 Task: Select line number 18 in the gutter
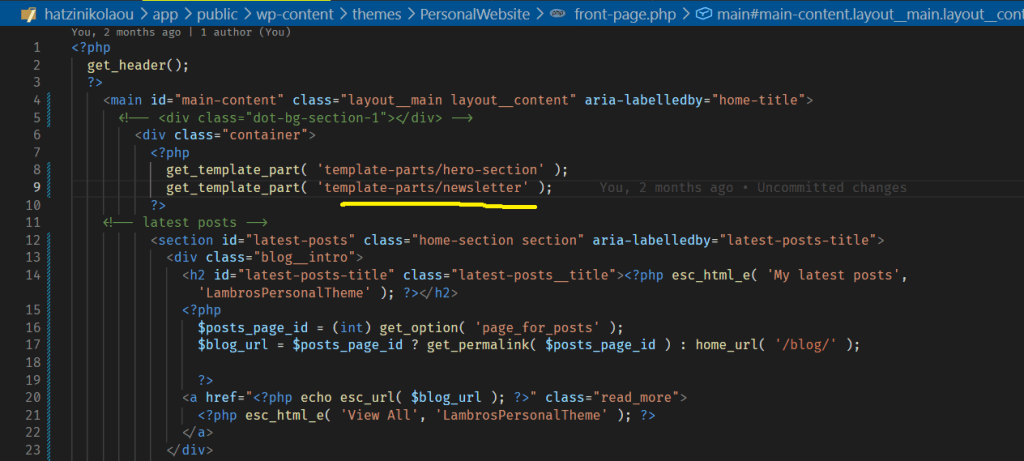[33, 362]
